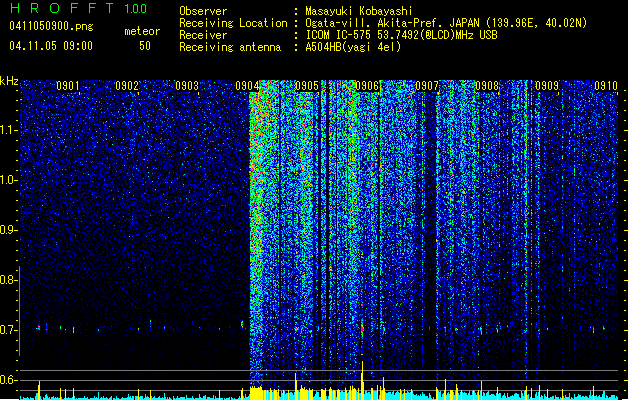Select the filename 0411050900.png
629x400 pixels.
pos(51,26)
